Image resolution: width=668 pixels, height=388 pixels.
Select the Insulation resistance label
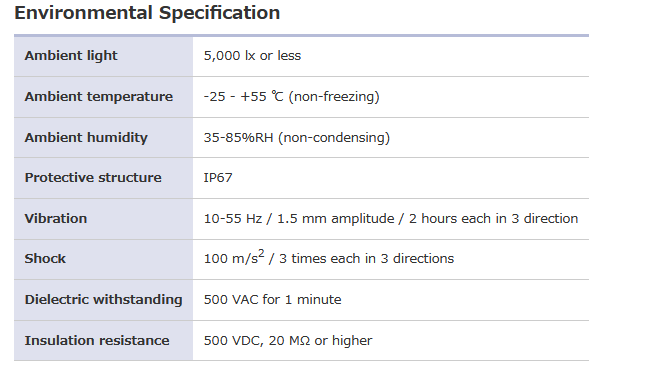click(97, 340)
